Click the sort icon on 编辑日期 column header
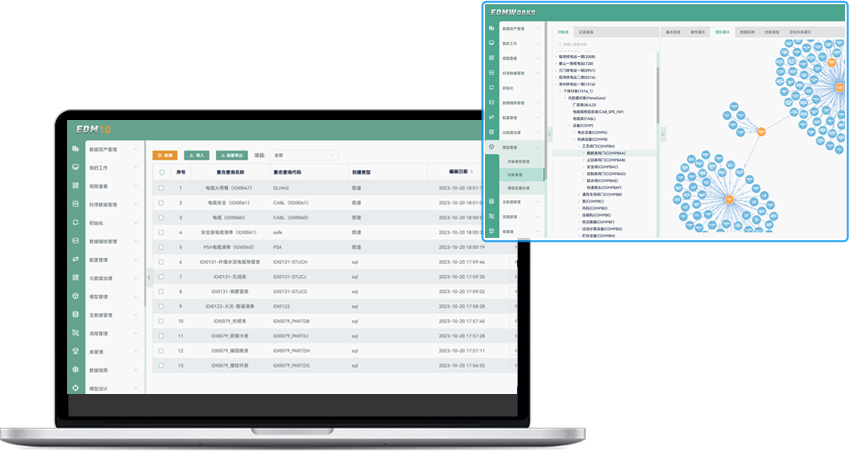 coord(472,172)
